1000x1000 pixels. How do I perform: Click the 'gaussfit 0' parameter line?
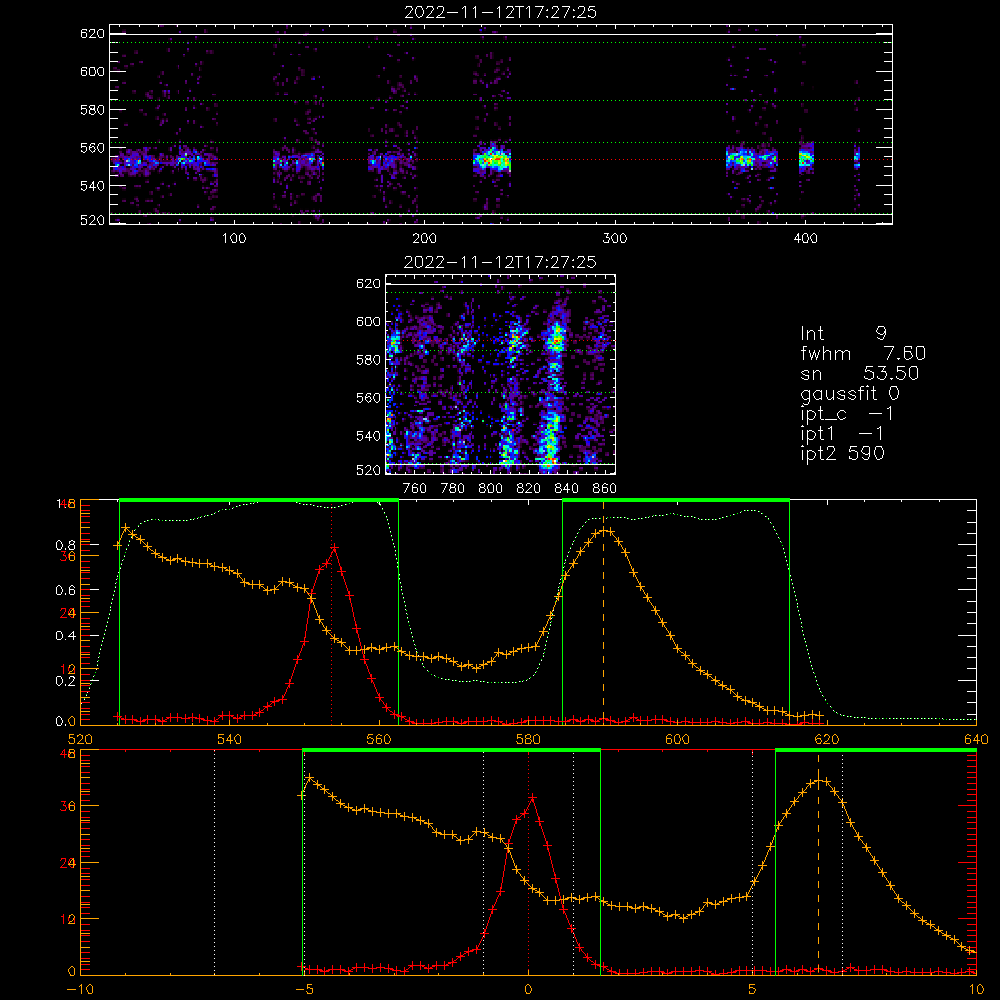(850, 394)
